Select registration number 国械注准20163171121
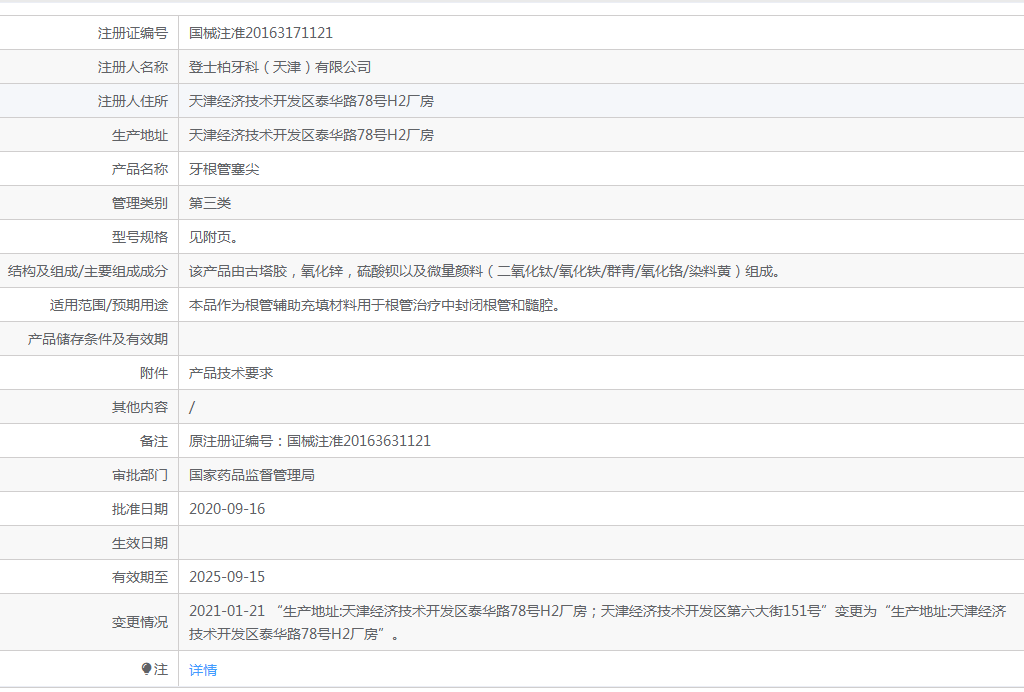This screenshot has width=1024, height=692. 261,33
